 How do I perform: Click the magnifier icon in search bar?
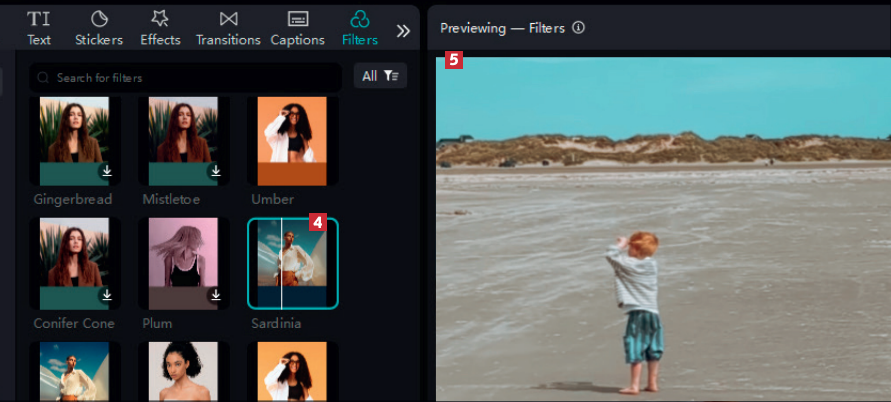click(43, 77)
